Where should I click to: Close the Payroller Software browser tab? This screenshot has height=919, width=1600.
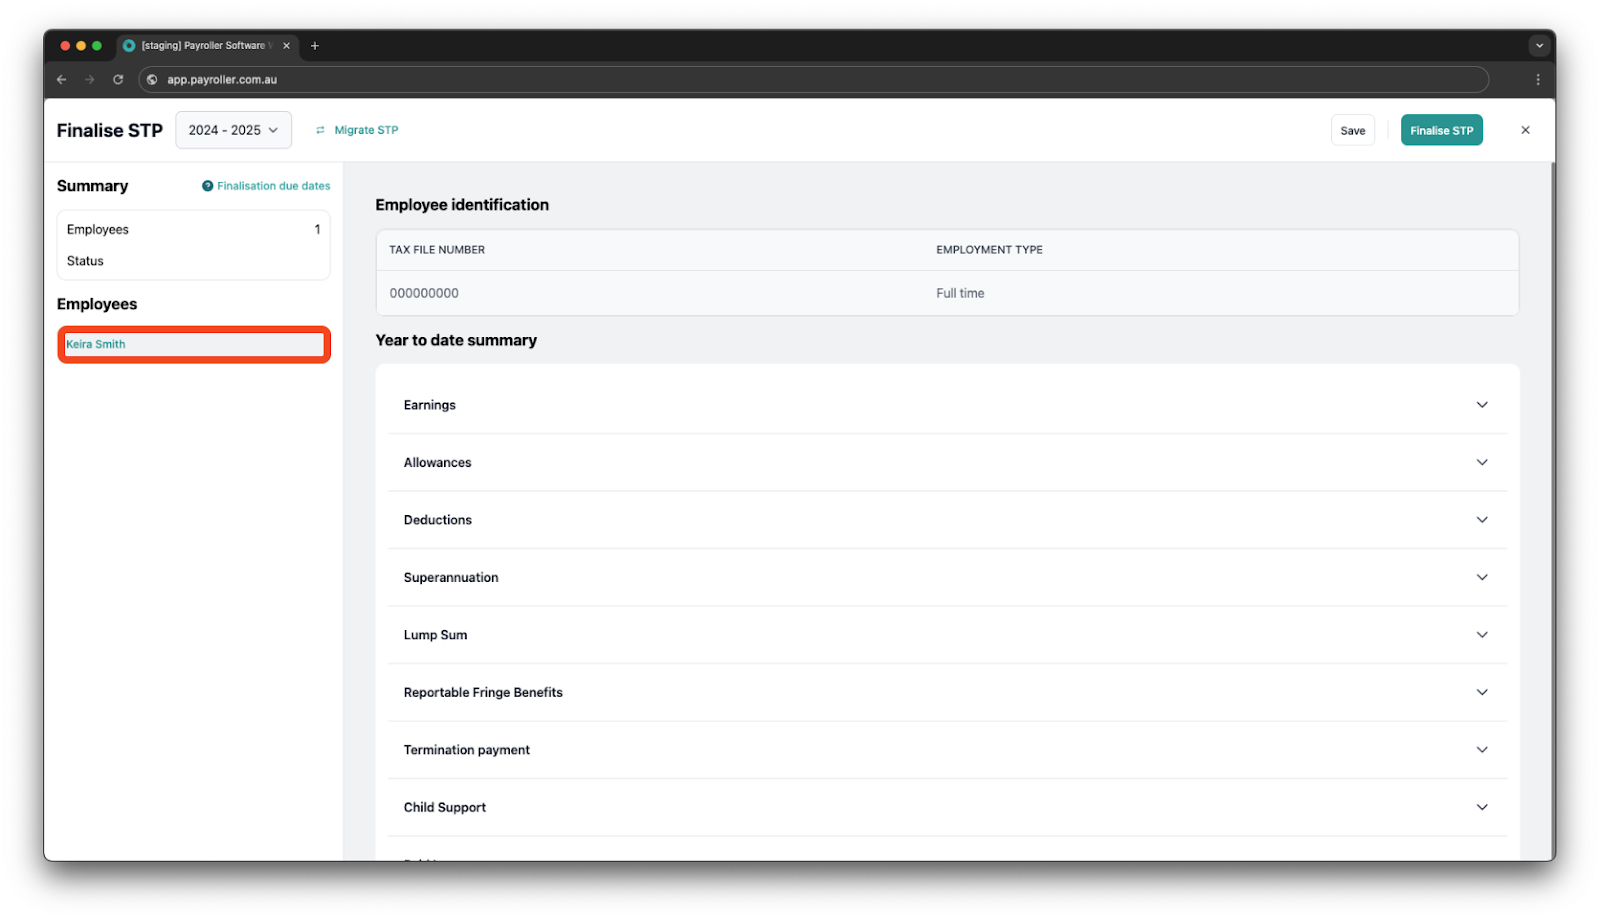point(286,46)
